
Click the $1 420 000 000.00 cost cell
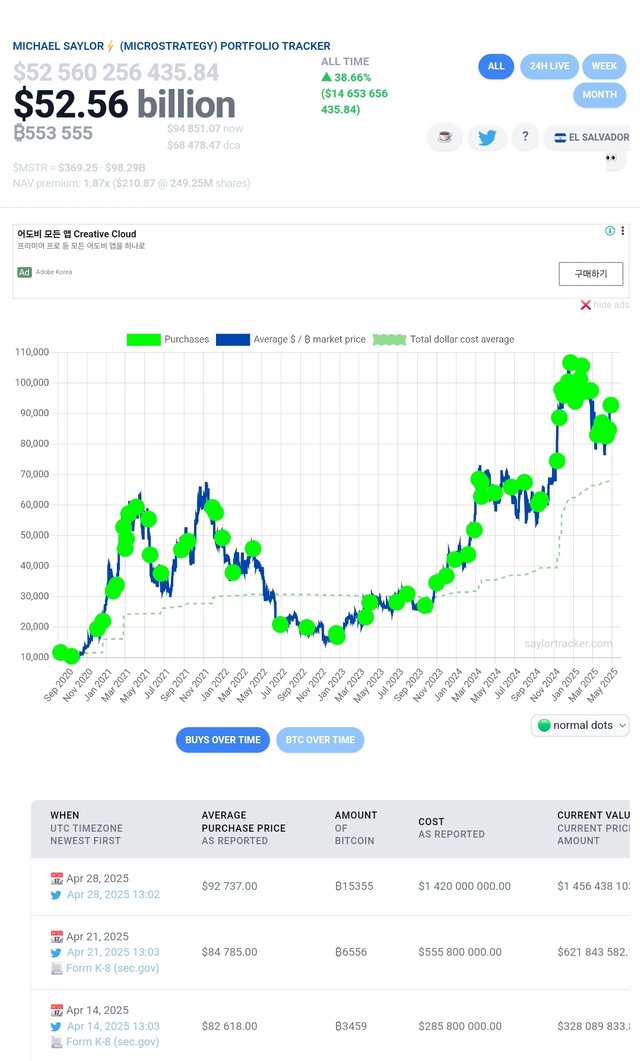coord(464,886)
